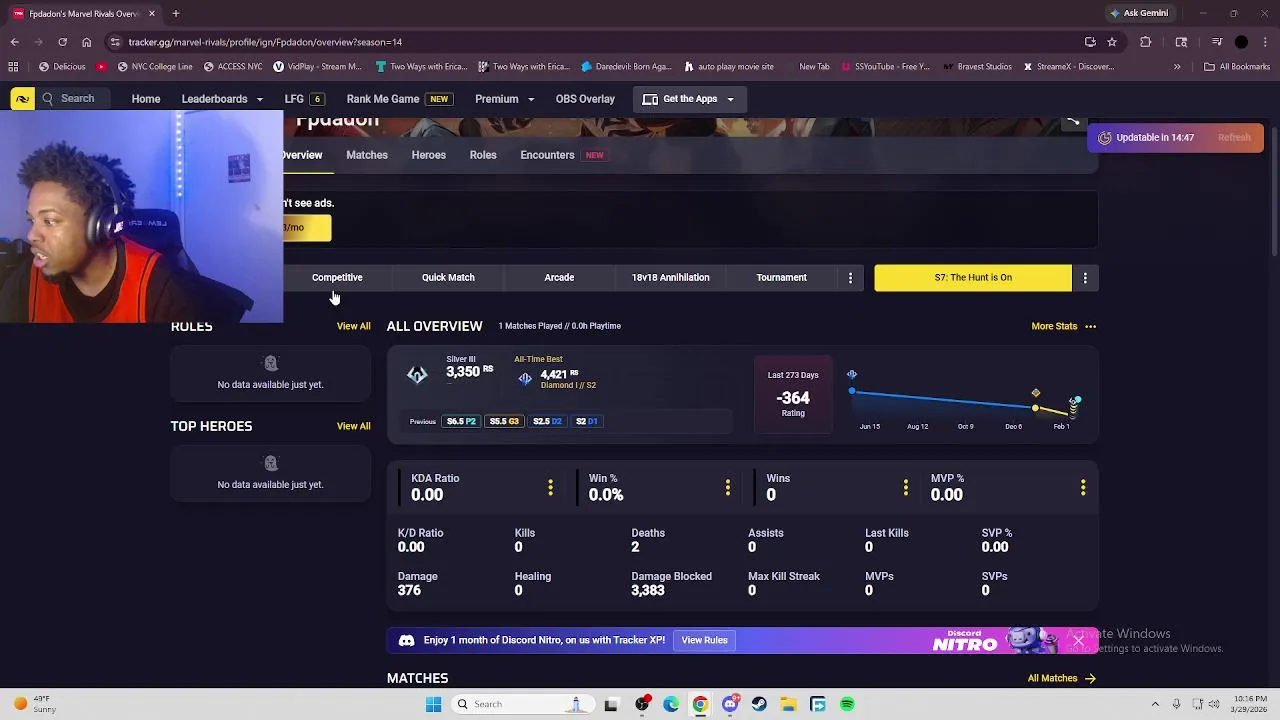Open the three-dot menu beside Wins
Image resolution: width=1280 pixels, height=720 pixels.
click(x=906, y=487)
